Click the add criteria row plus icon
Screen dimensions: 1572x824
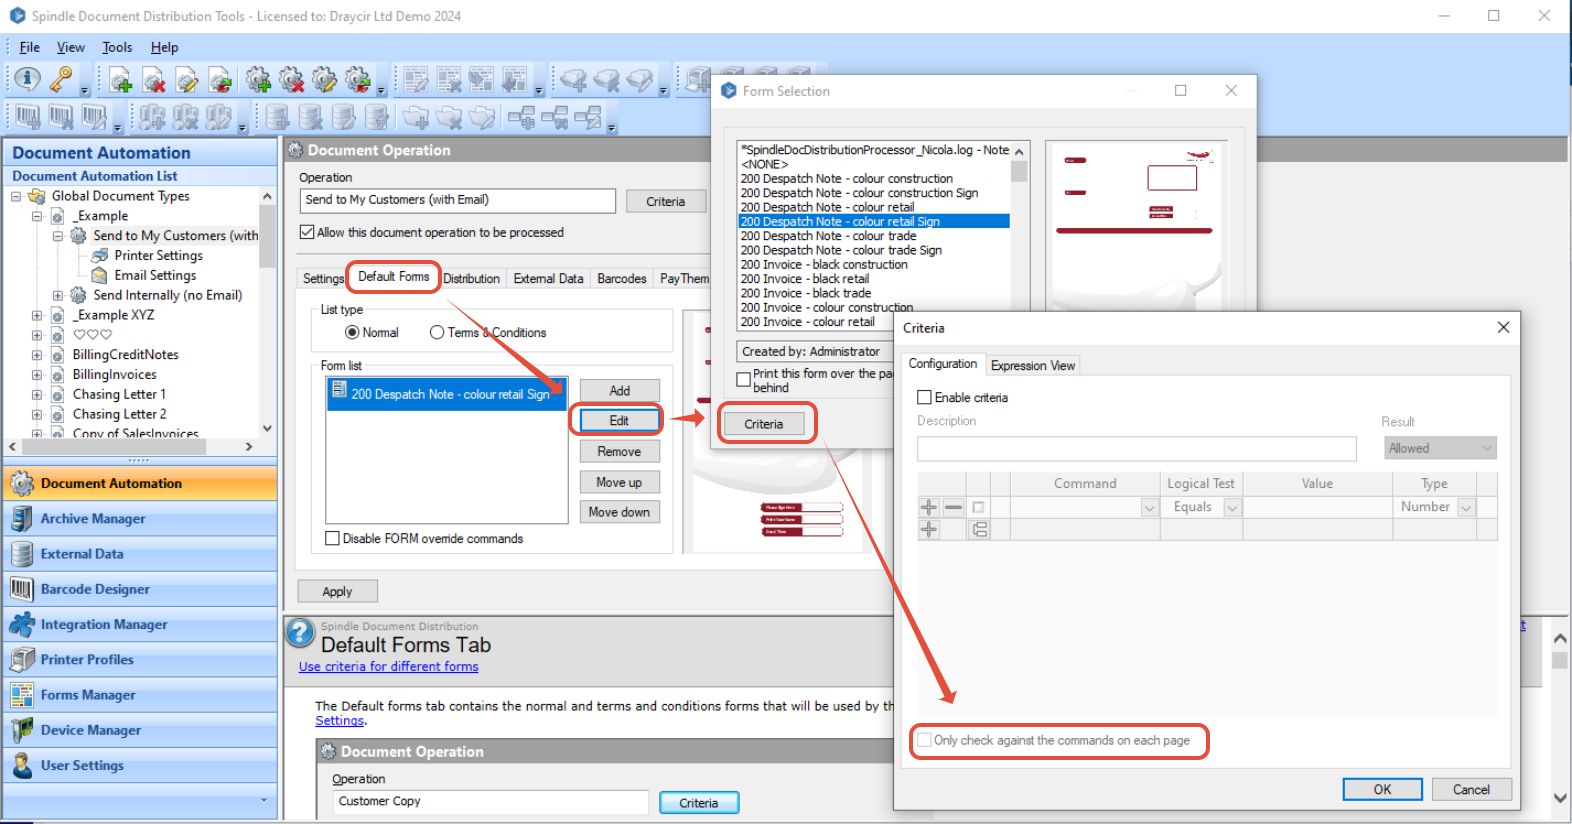[929, 507]
